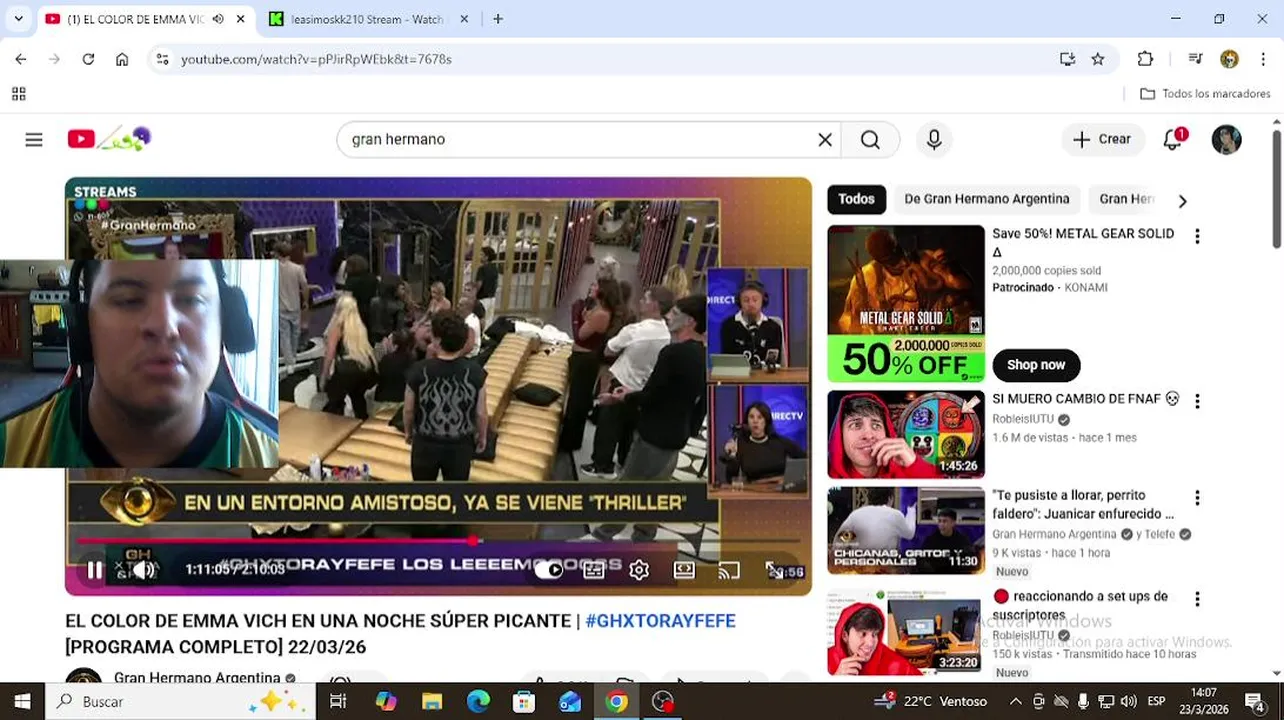
Task: Open File Explorer from the taskbar
Action: [x=432, y=702]
